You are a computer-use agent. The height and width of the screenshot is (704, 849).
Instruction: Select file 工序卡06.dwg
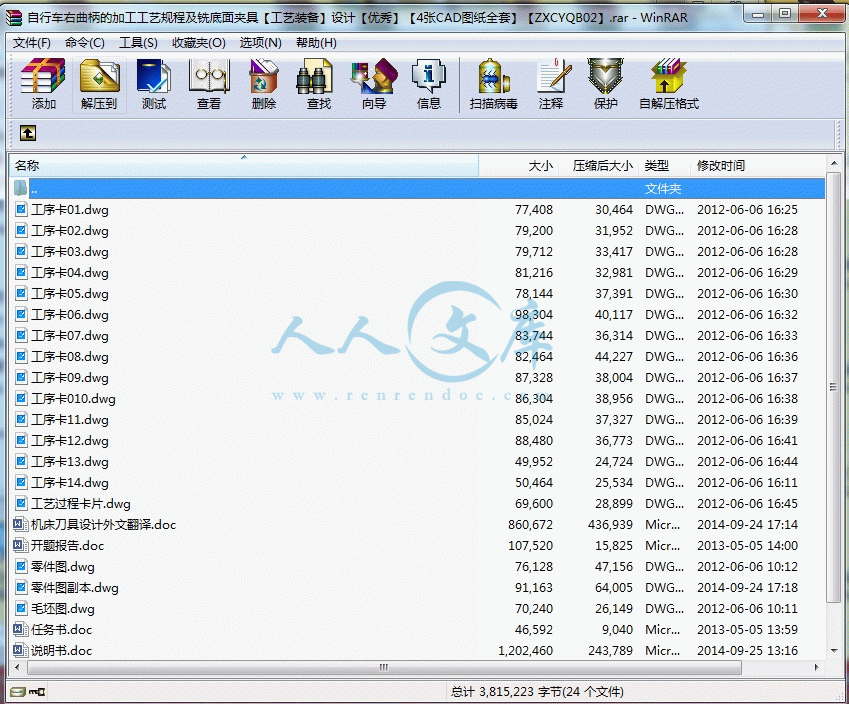click(x=70, y=315)
